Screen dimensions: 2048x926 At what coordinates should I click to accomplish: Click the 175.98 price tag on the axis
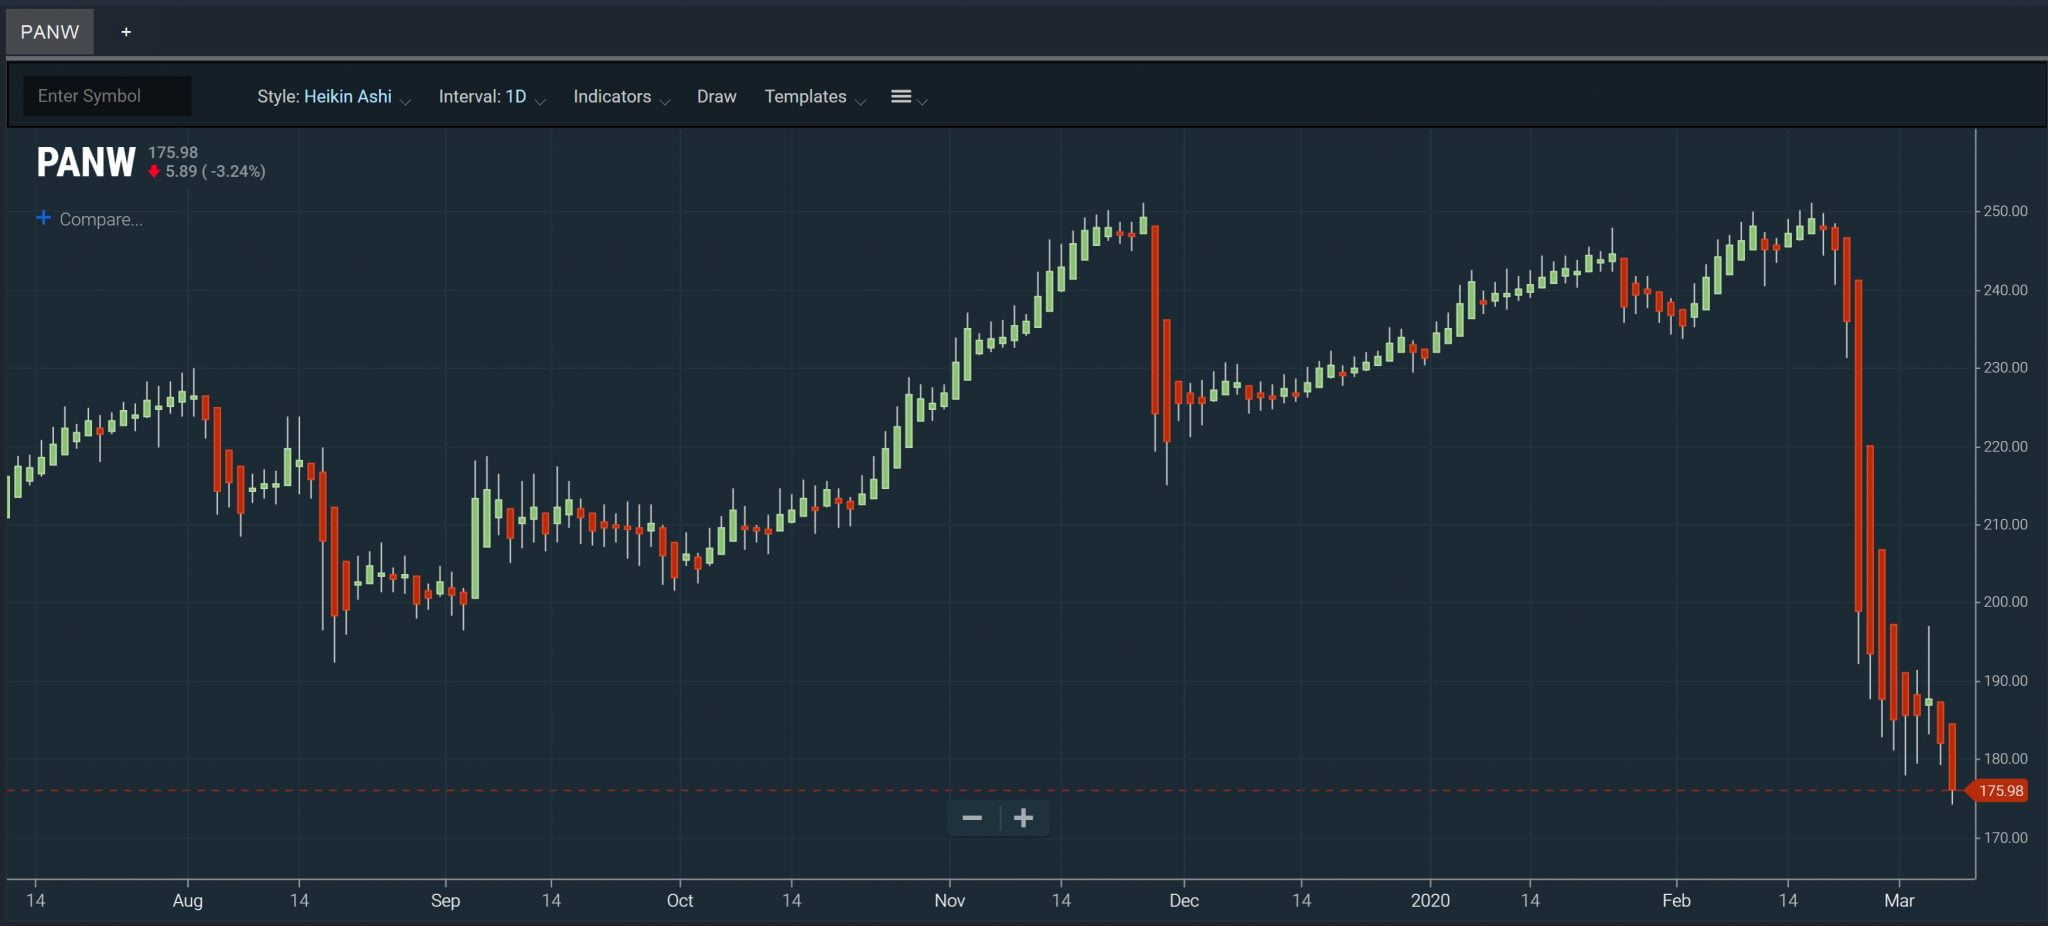click(2000, 791)
